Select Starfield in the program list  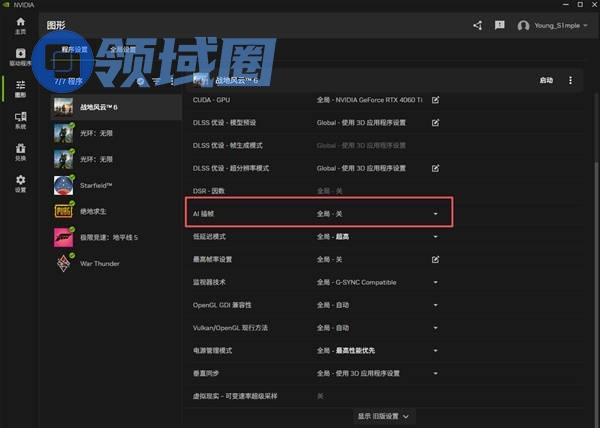point(97,185)
